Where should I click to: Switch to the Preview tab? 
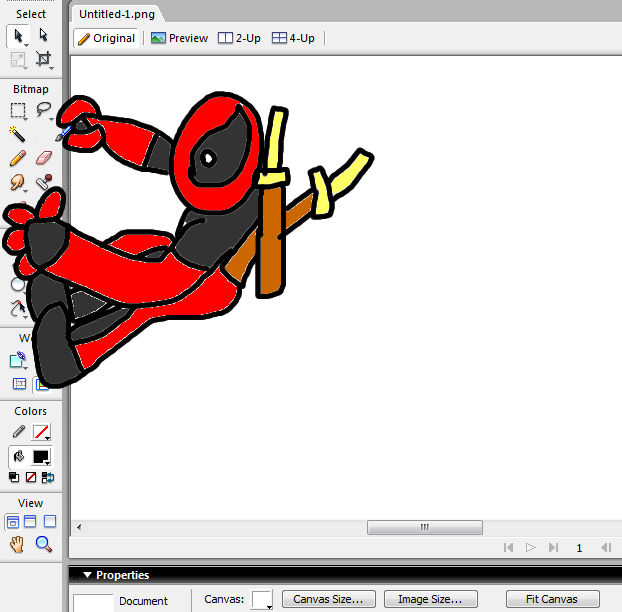[x=179, y=38]
